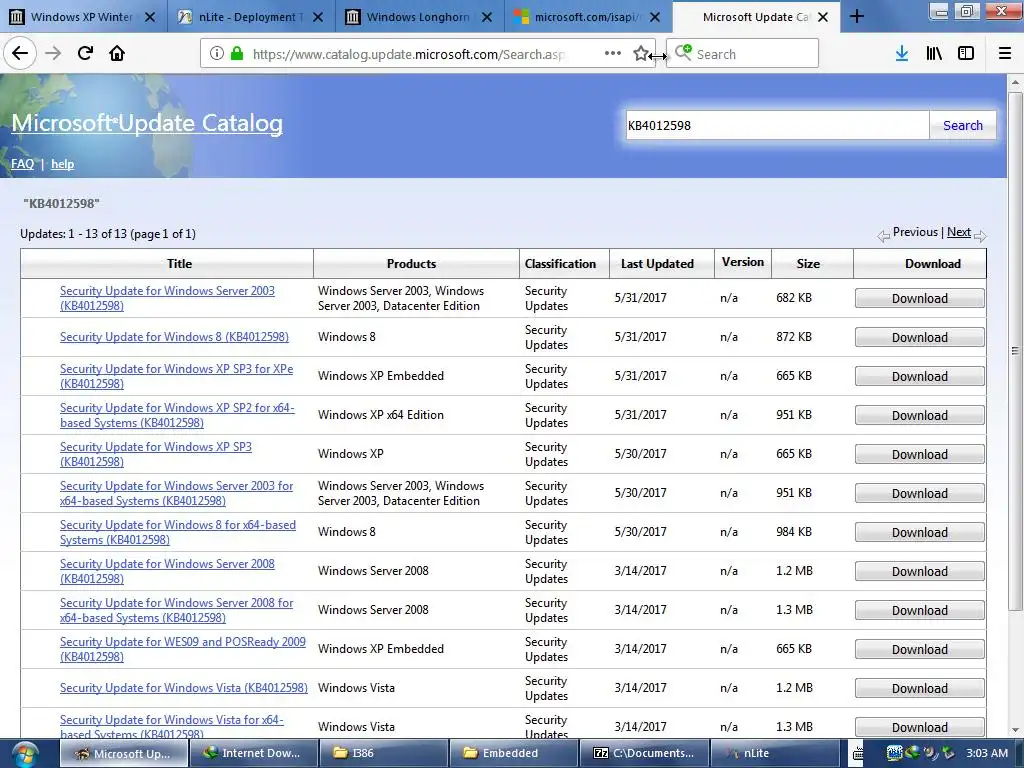Open the Embedded folder taskbar button

point(514,753)
